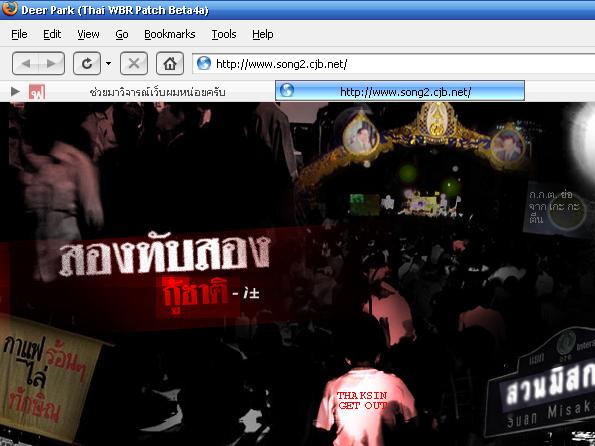The width and height of the screenshot is (595, 446).
Task: Click the red bookmark icon on the bookmarks bar
Action: click(x=37, y=92)
